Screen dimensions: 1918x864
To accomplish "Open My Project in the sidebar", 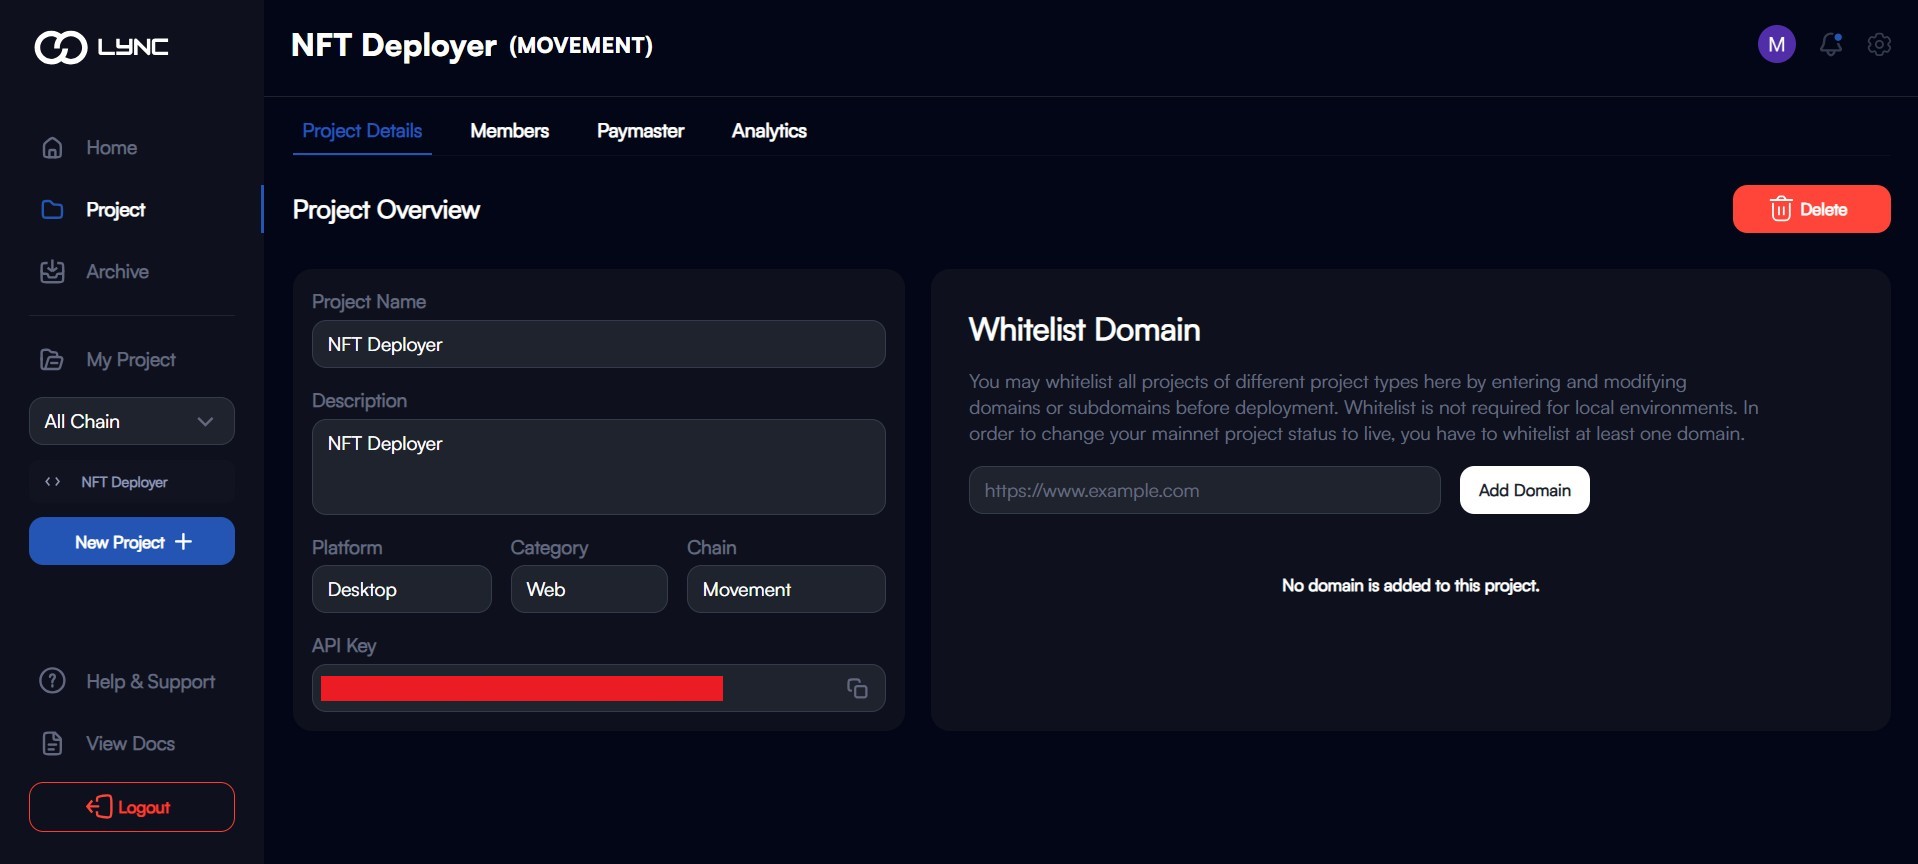I will pos(131,360).
